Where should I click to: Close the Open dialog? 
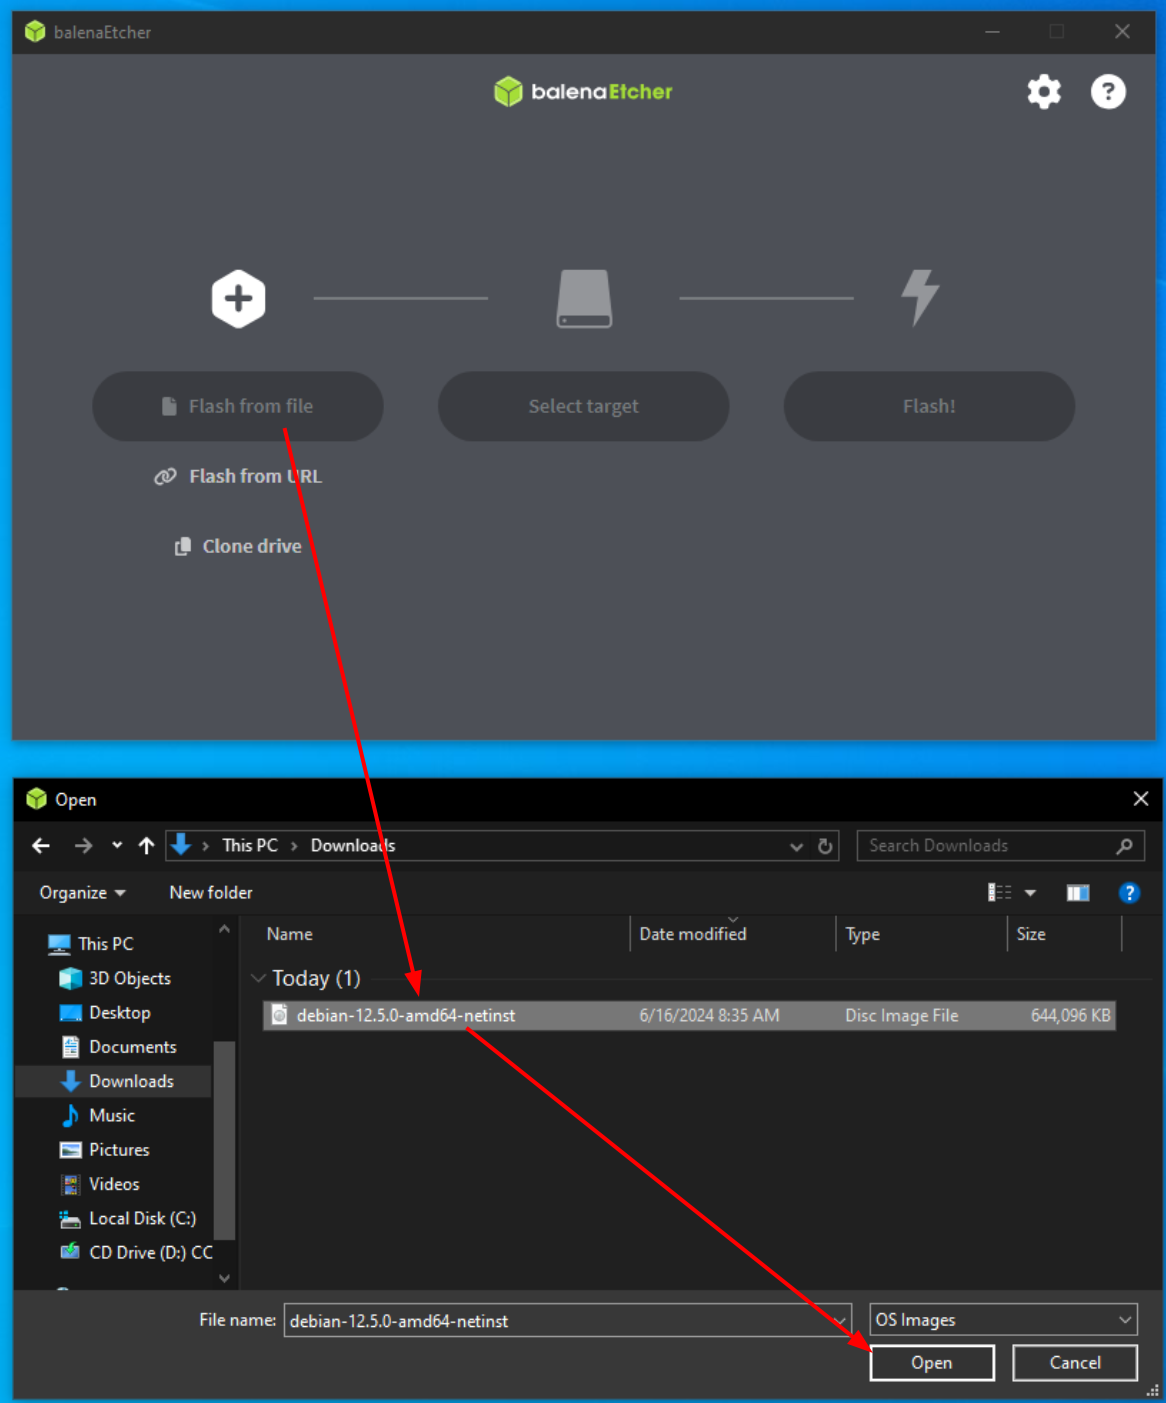[1141, 799]
